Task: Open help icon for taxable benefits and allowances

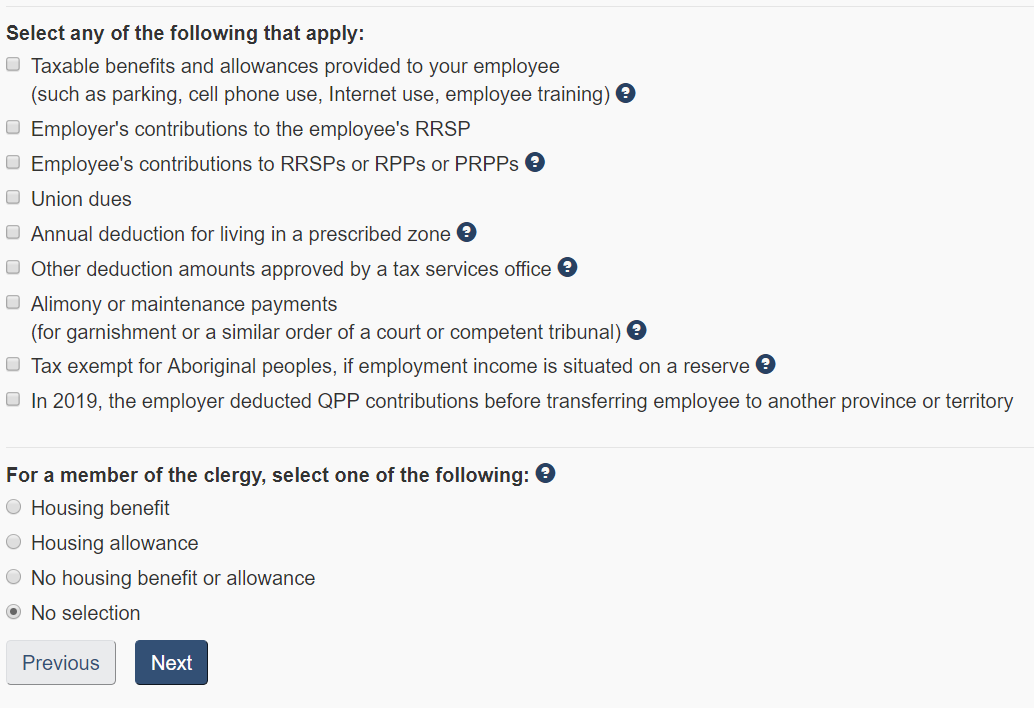Action: [x=625, y=93]
